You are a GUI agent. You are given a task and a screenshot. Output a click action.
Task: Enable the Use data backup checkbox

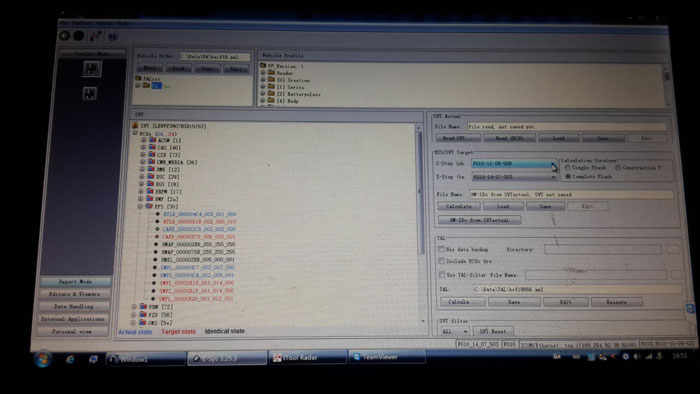(441, 249)
